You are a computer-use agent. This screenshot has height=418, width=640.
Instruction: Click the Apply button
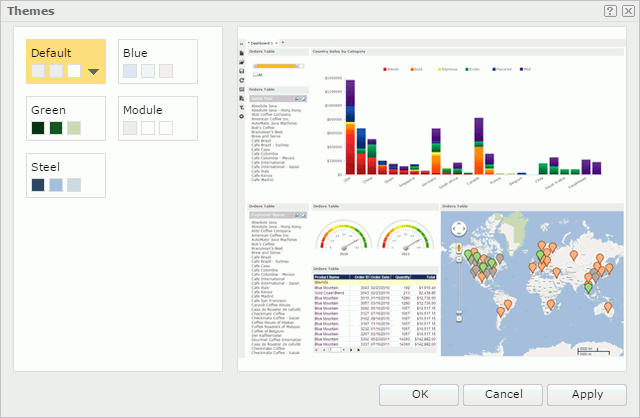click(x=586, y=394)
